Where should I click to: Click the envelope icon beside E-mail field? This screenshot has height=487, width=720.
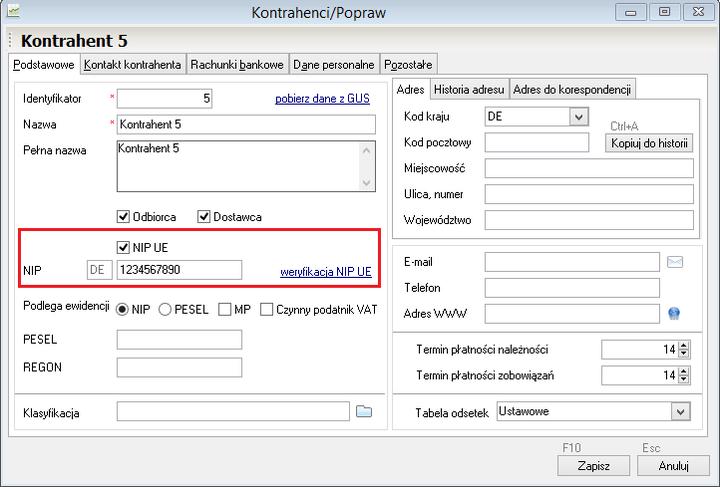click(x=675, y=262)
